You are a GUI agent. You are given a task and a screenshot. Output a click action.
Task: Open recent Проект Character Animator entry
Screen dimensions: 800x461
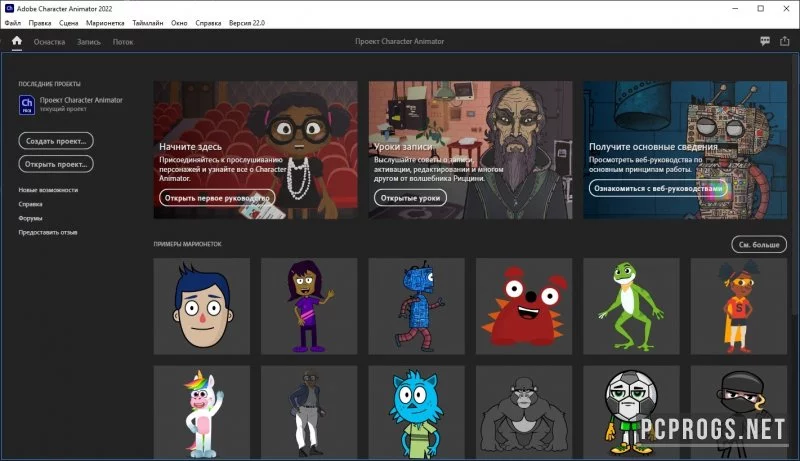coord(71,104)
